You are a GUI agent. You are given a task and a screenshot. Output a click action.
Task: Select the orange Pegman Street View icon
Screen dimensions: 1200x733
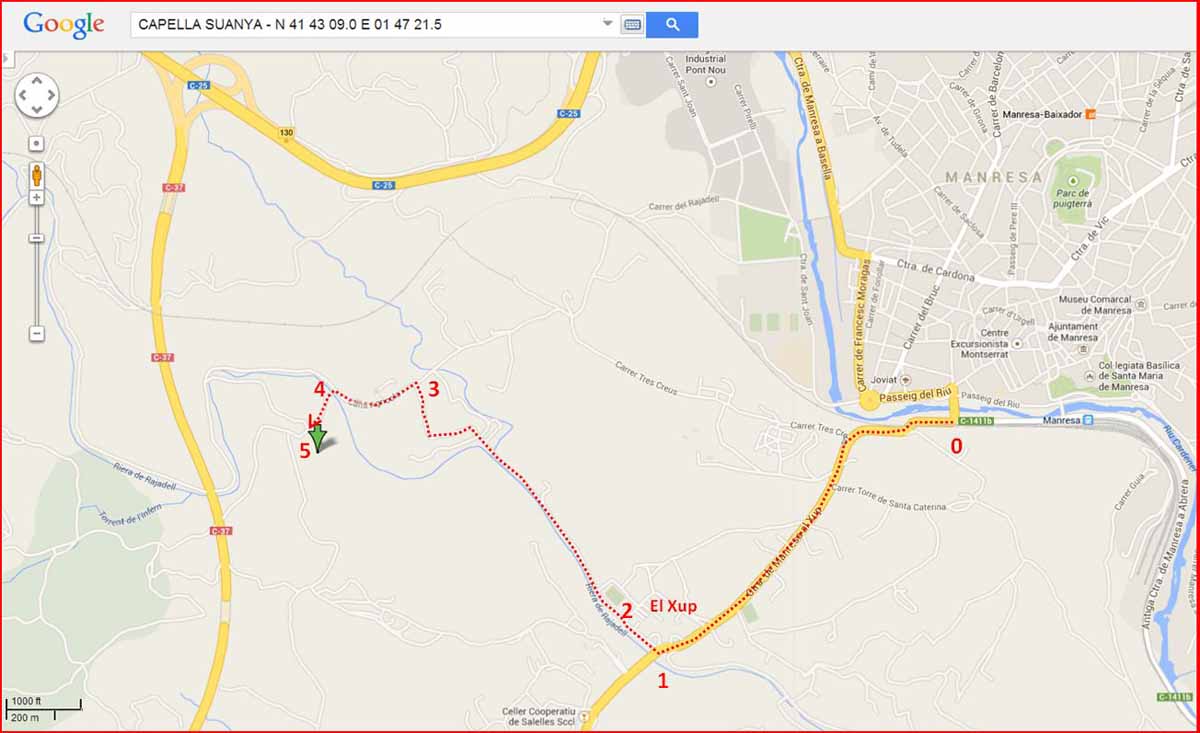(37, 175)
